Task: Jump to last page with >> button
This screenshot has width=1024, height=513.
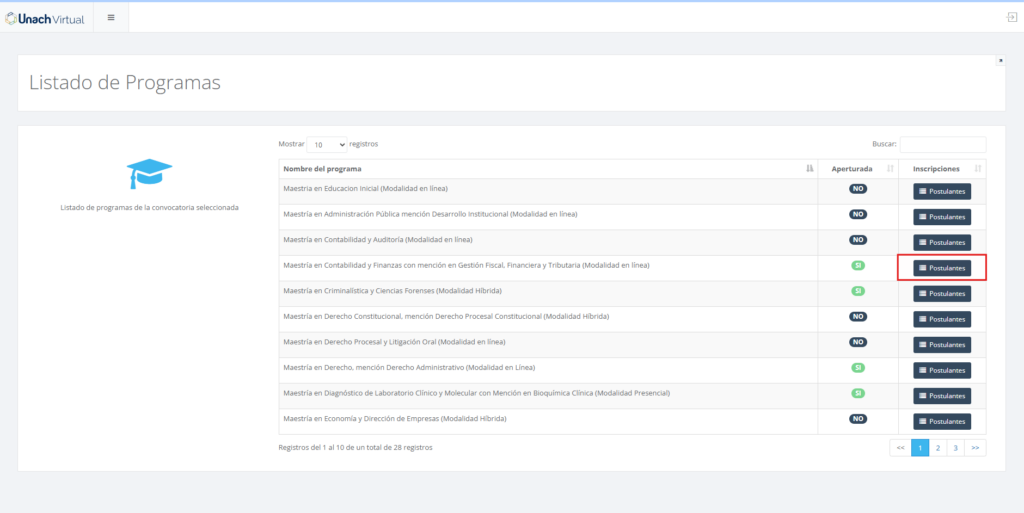Action: pyautogui.click(x=975, y=448)
